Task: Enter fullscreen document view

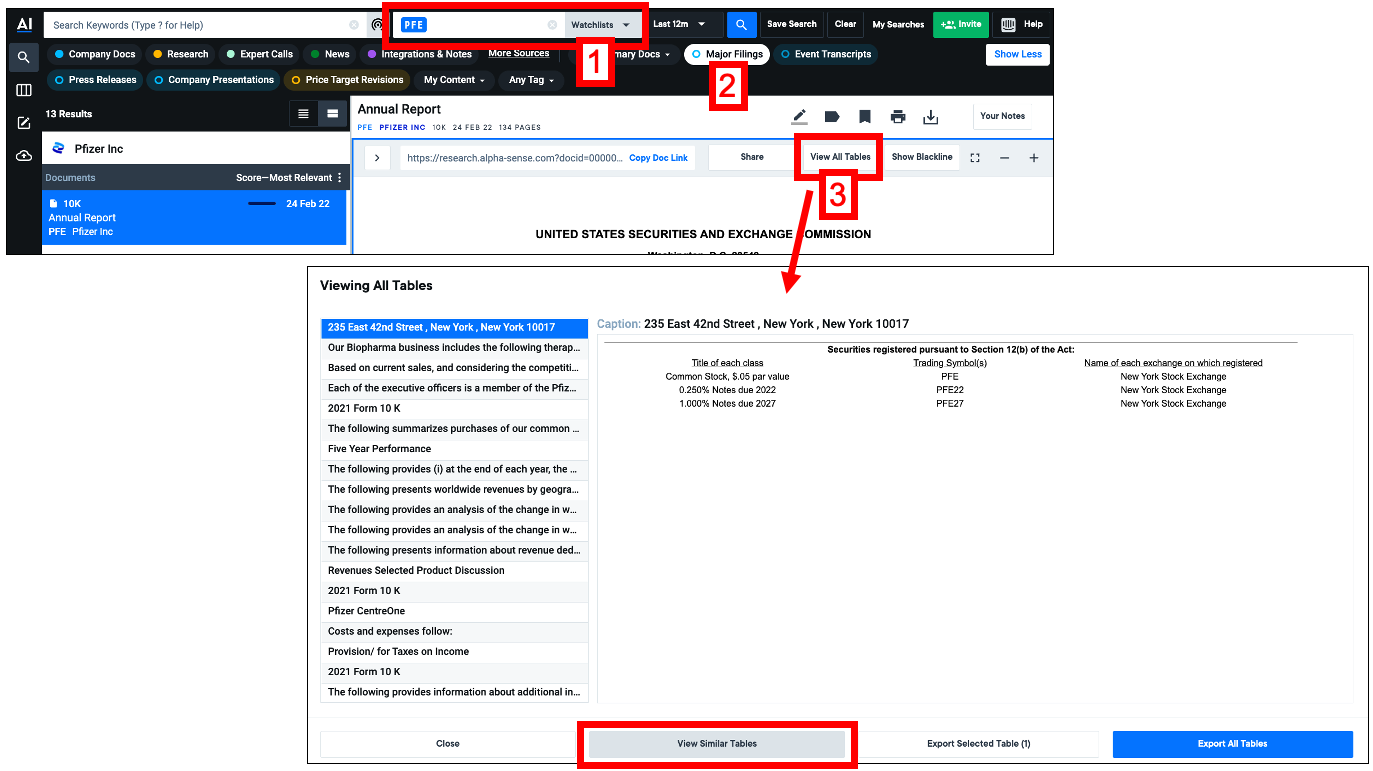Action: pyautogui.click(x=975, y=158)
